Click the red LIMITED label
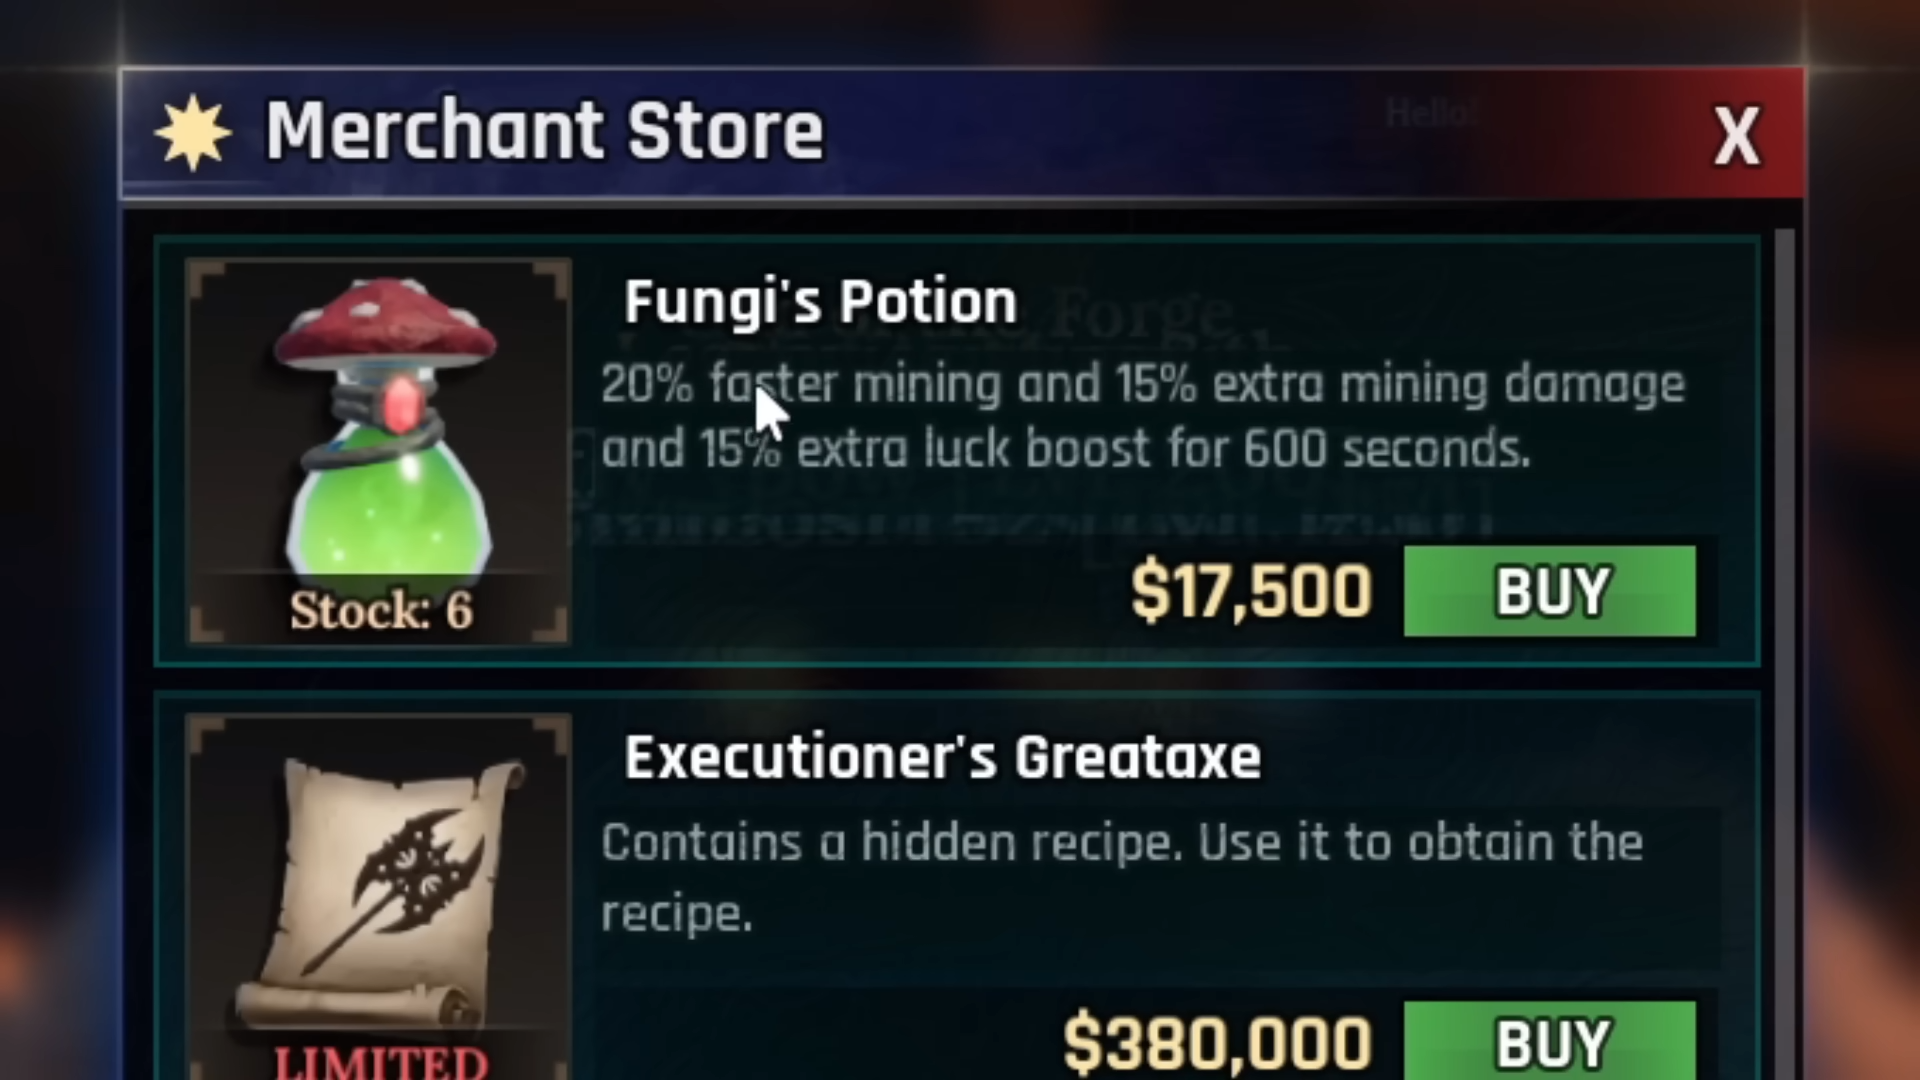Screen dimensions: 1920x1080 click(381, 1062)
